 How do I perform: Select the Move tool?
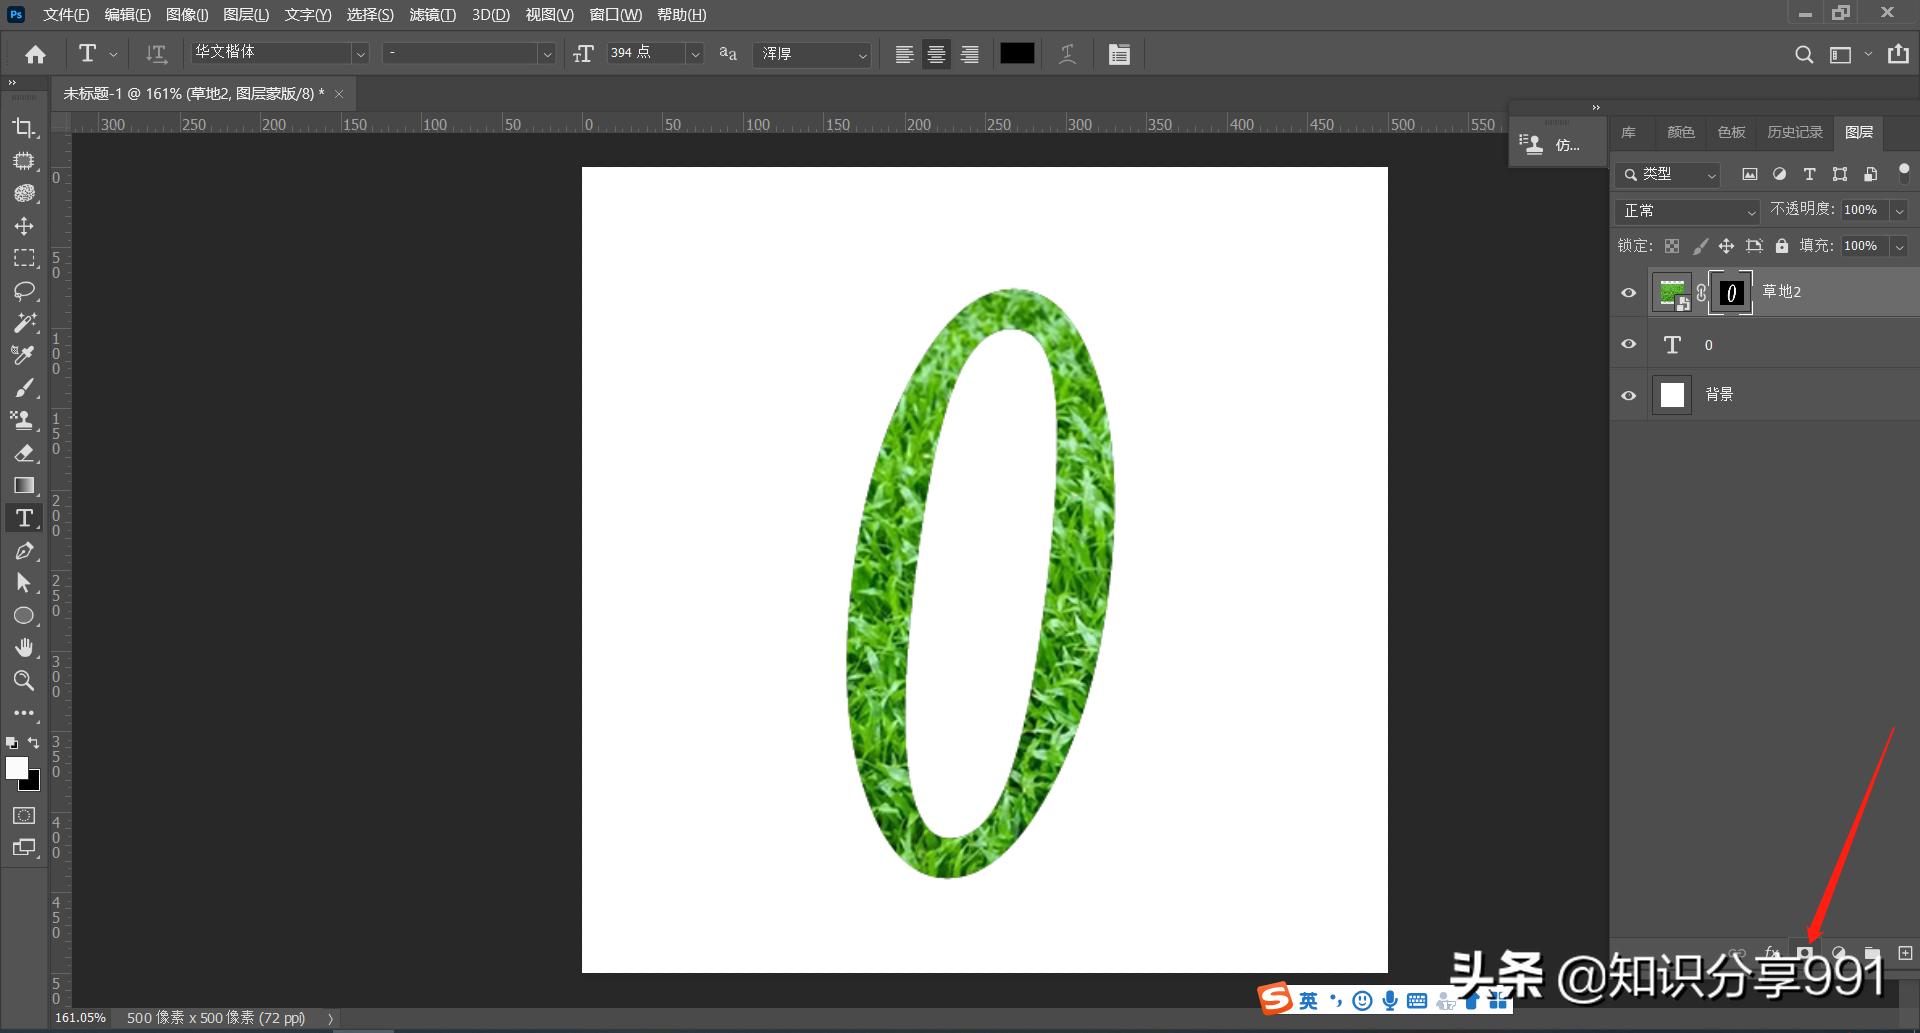pos(24,226)
